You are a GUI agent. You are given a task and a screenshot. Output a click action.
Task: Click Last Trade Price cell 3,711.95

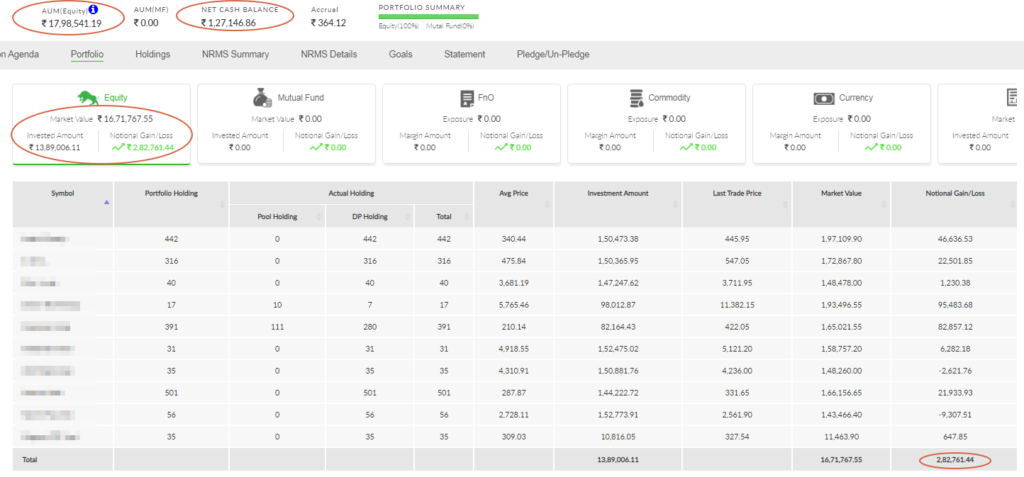[x=737, y=283]
